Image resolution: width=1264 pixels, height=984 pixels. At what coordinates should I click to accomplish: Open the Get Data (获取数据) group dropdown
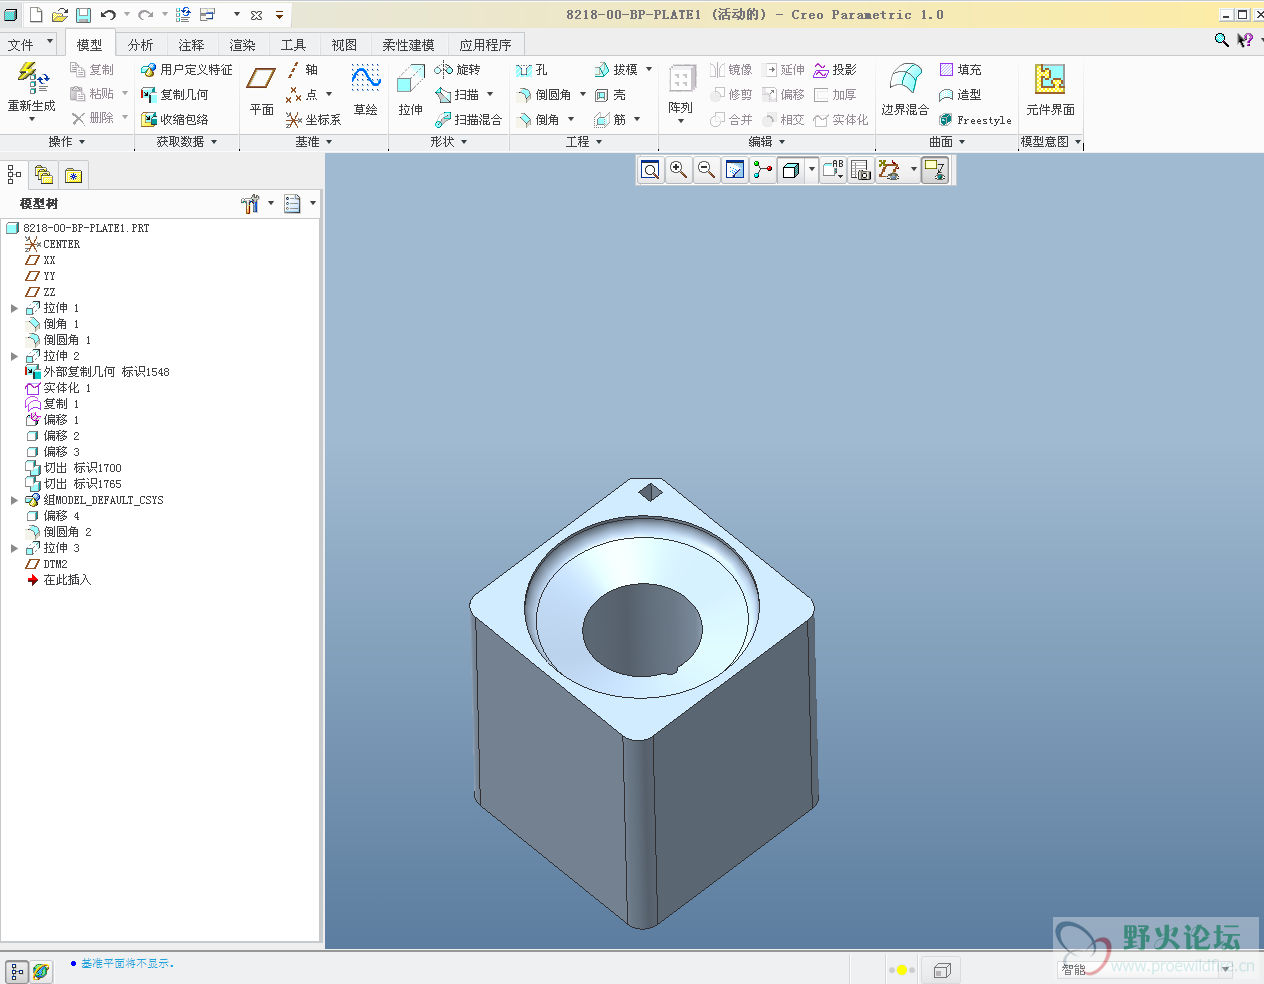pyautogui.click(x=187, y=142)
